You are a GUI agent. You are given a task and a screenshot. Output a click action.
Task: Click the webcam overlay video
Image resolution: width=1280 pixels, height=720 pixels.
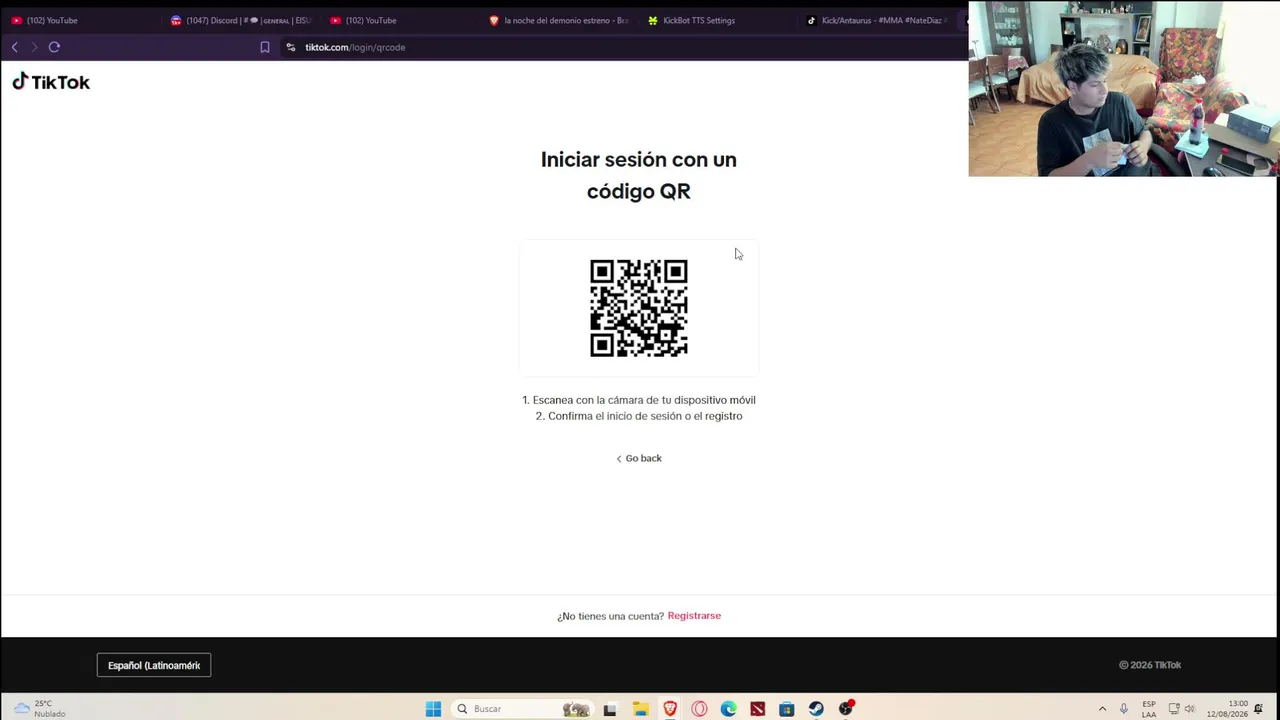(1124, 88)
